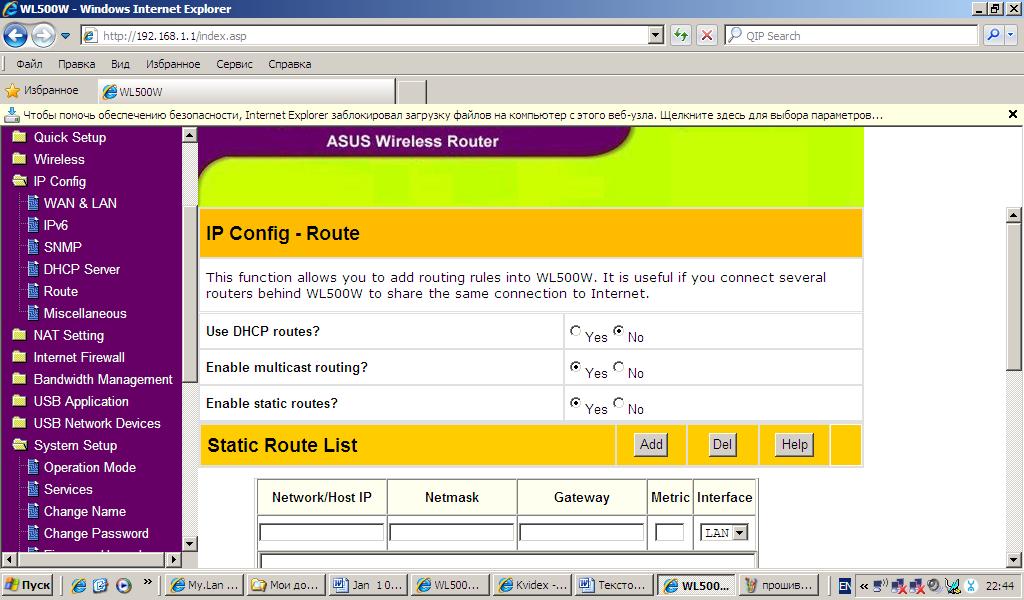Screen dimensions: 1024x600
Task: Select Yes for Use DHCP routes
Action: click(575, 331)
